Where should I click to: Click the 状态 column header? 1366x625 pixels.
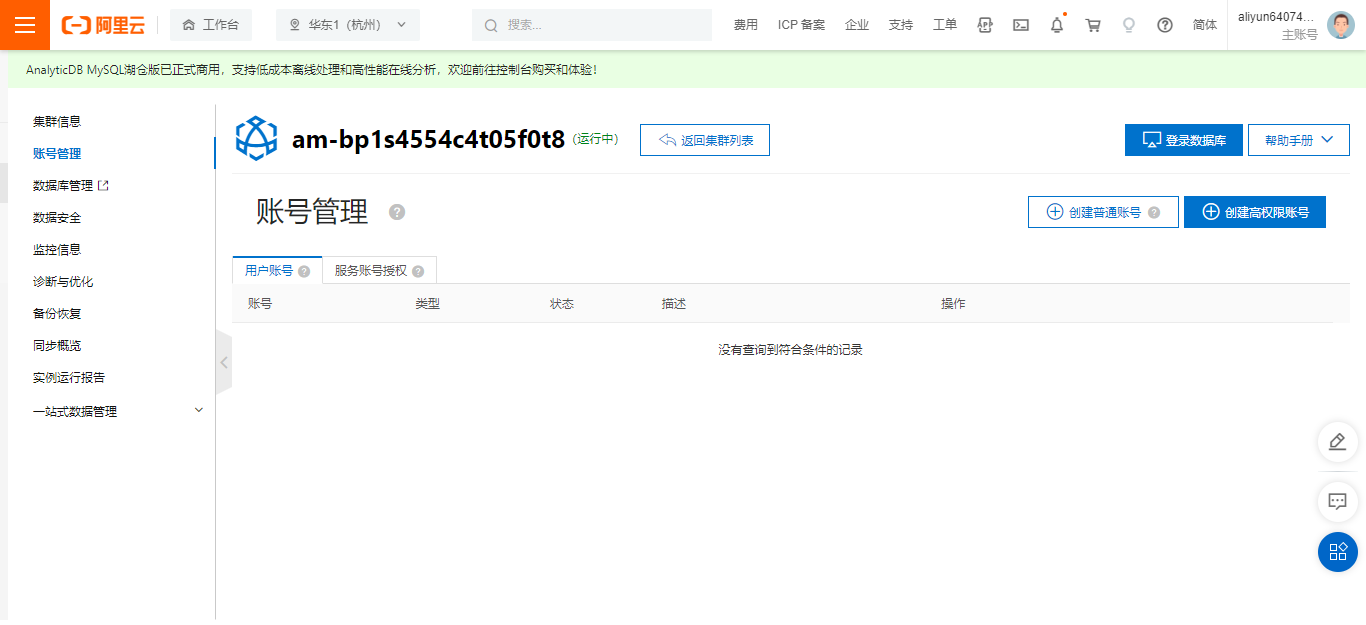pyautogui.click(x=562, y=303)
